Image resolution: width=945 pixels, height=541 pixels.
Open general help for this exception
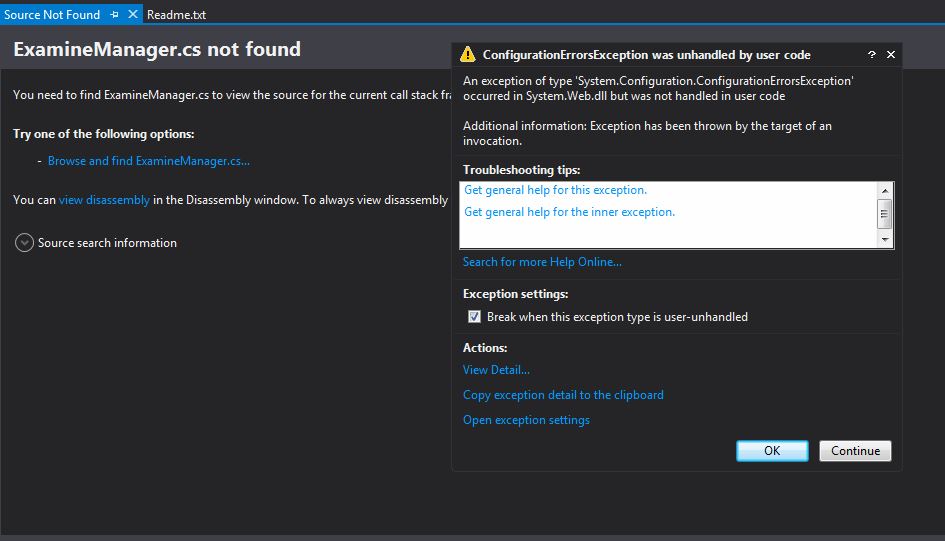pyautogui.click(x=555, y=190)
